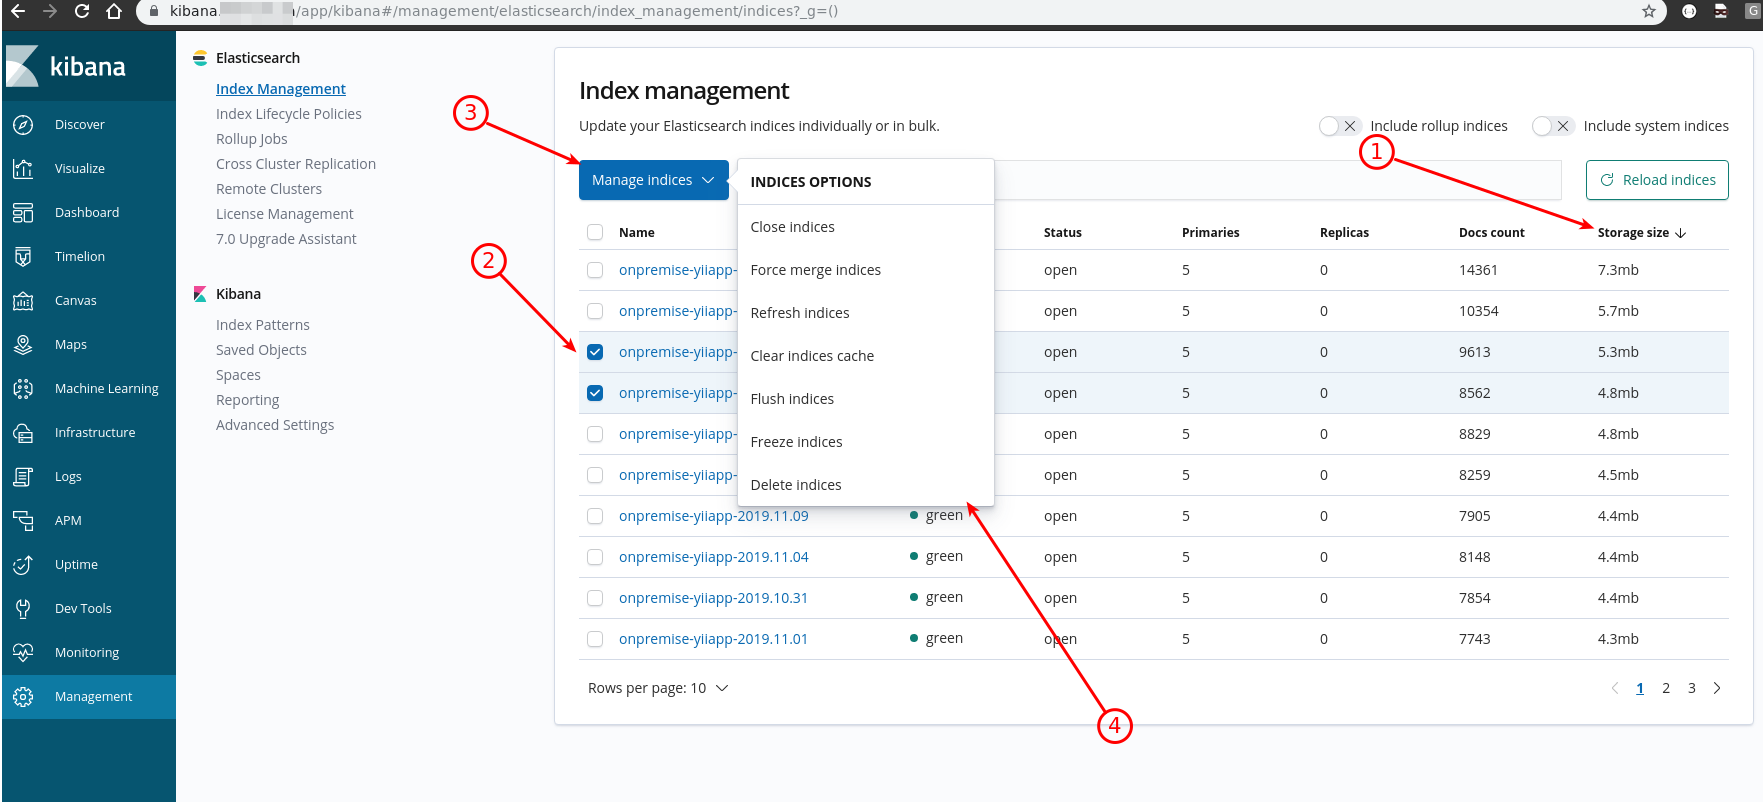Toggle Include system indices switch
Image resolution: width=1763 pixels, height=802 pixels.
point(1552,126)
